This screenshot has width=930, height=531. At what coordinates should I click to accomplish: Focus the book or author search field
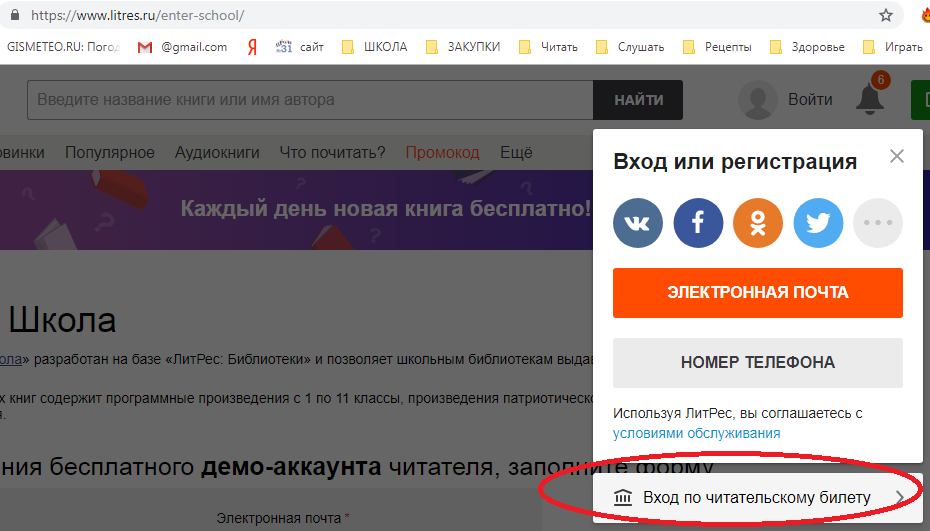[310, 100]
